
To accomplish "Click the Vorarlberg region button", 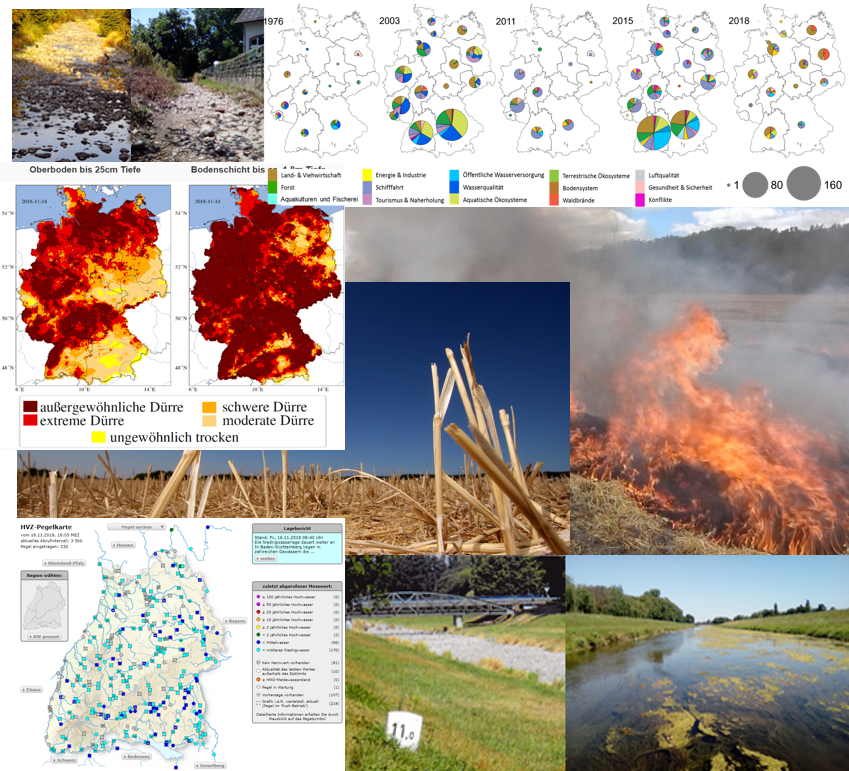I will [210, 766].
